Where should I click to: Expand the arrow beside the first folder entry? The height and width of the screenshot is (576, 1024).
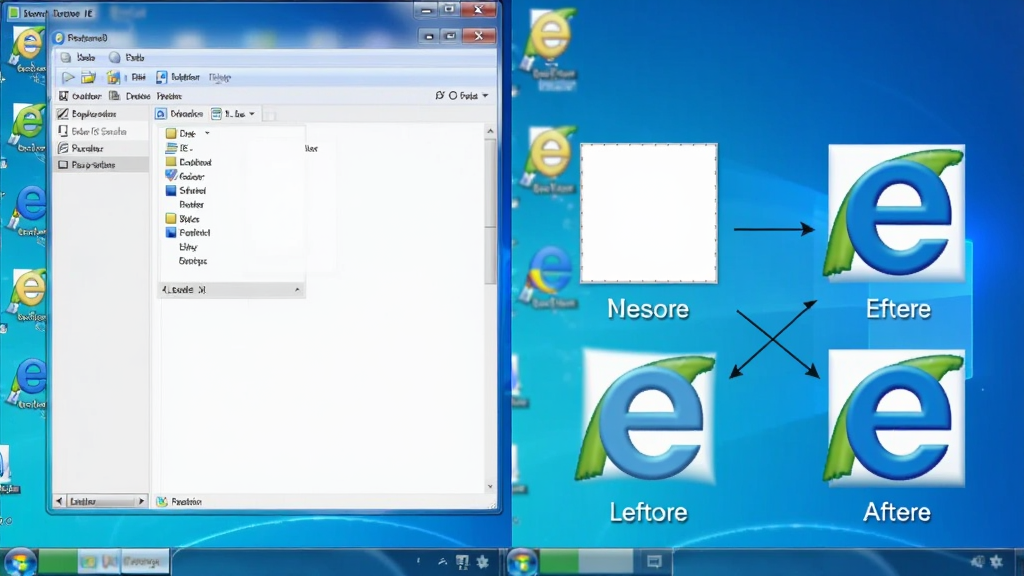[207, 133]
